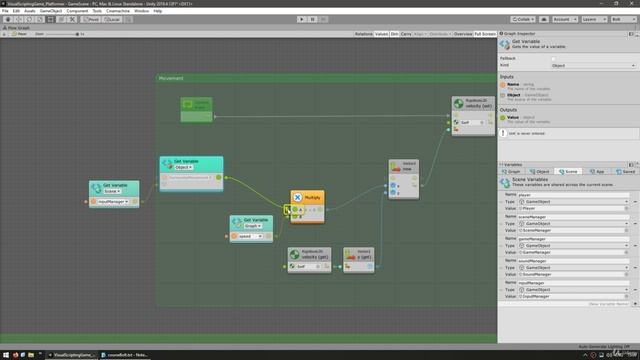Click the Rigidbody2D velocity (set) node icon
The height and width of the screenshot is (360, 640).
coord(459,103)
